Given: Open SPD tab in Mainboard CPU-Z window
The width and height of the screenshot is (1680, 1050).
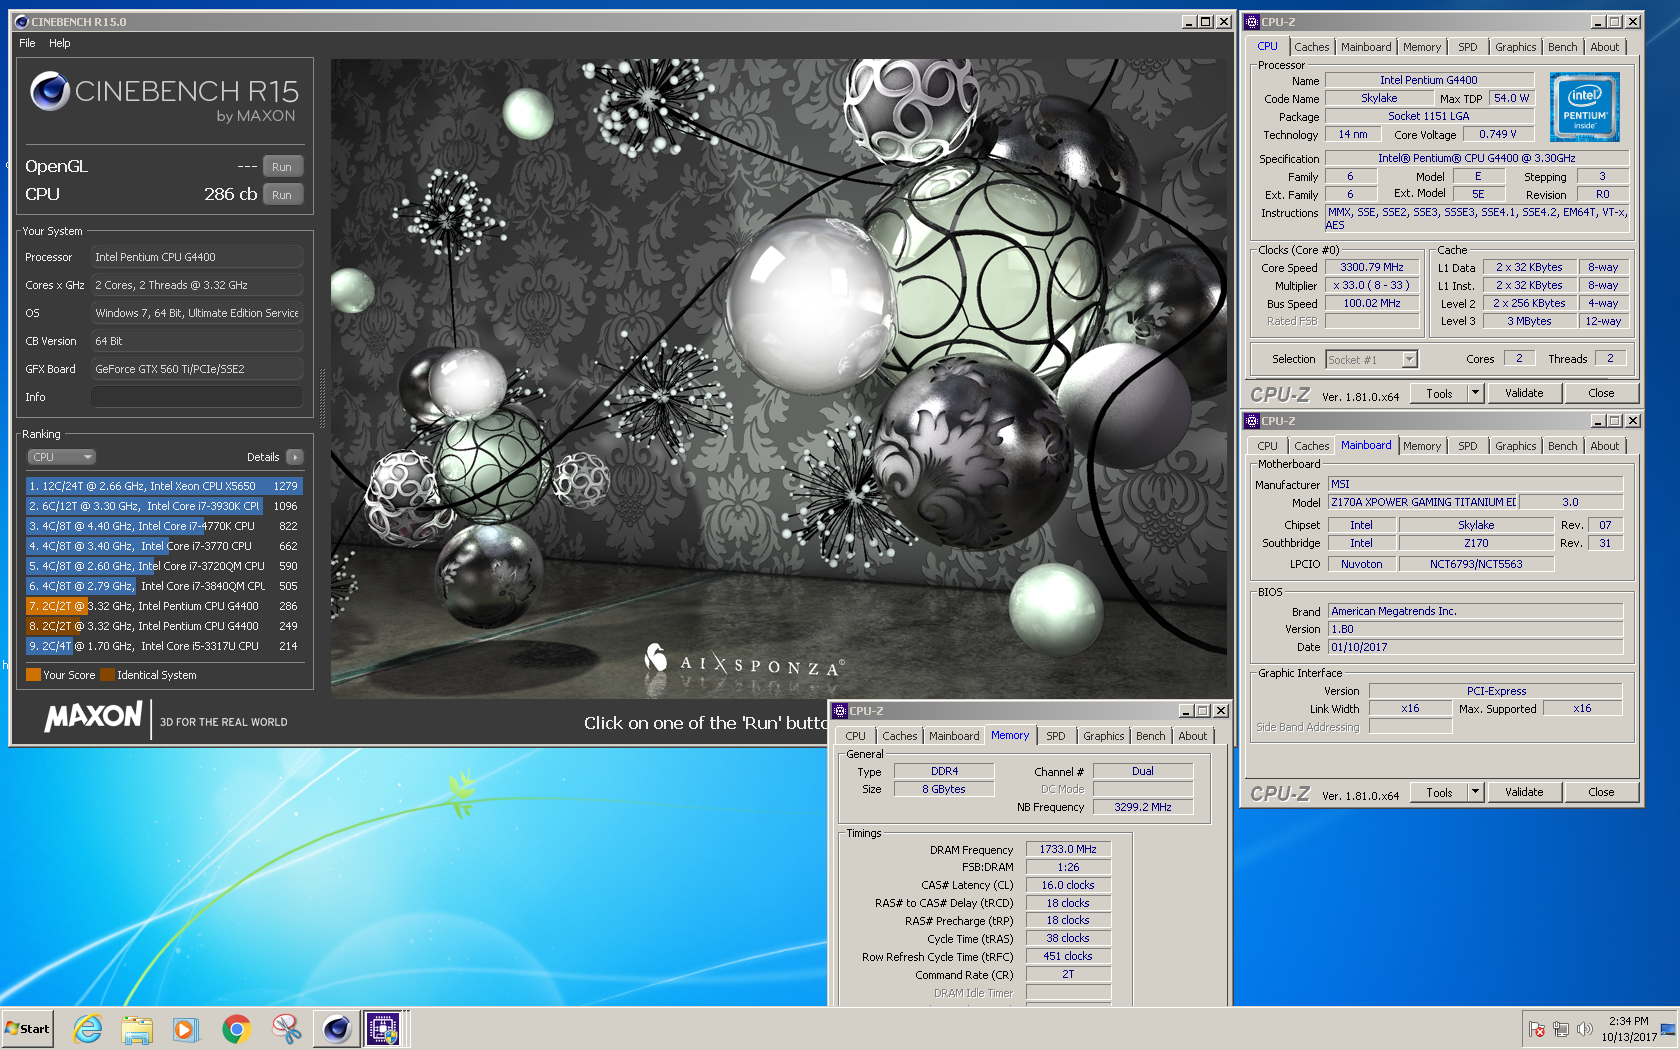Looking at the screenshot, I should 1467,446.
